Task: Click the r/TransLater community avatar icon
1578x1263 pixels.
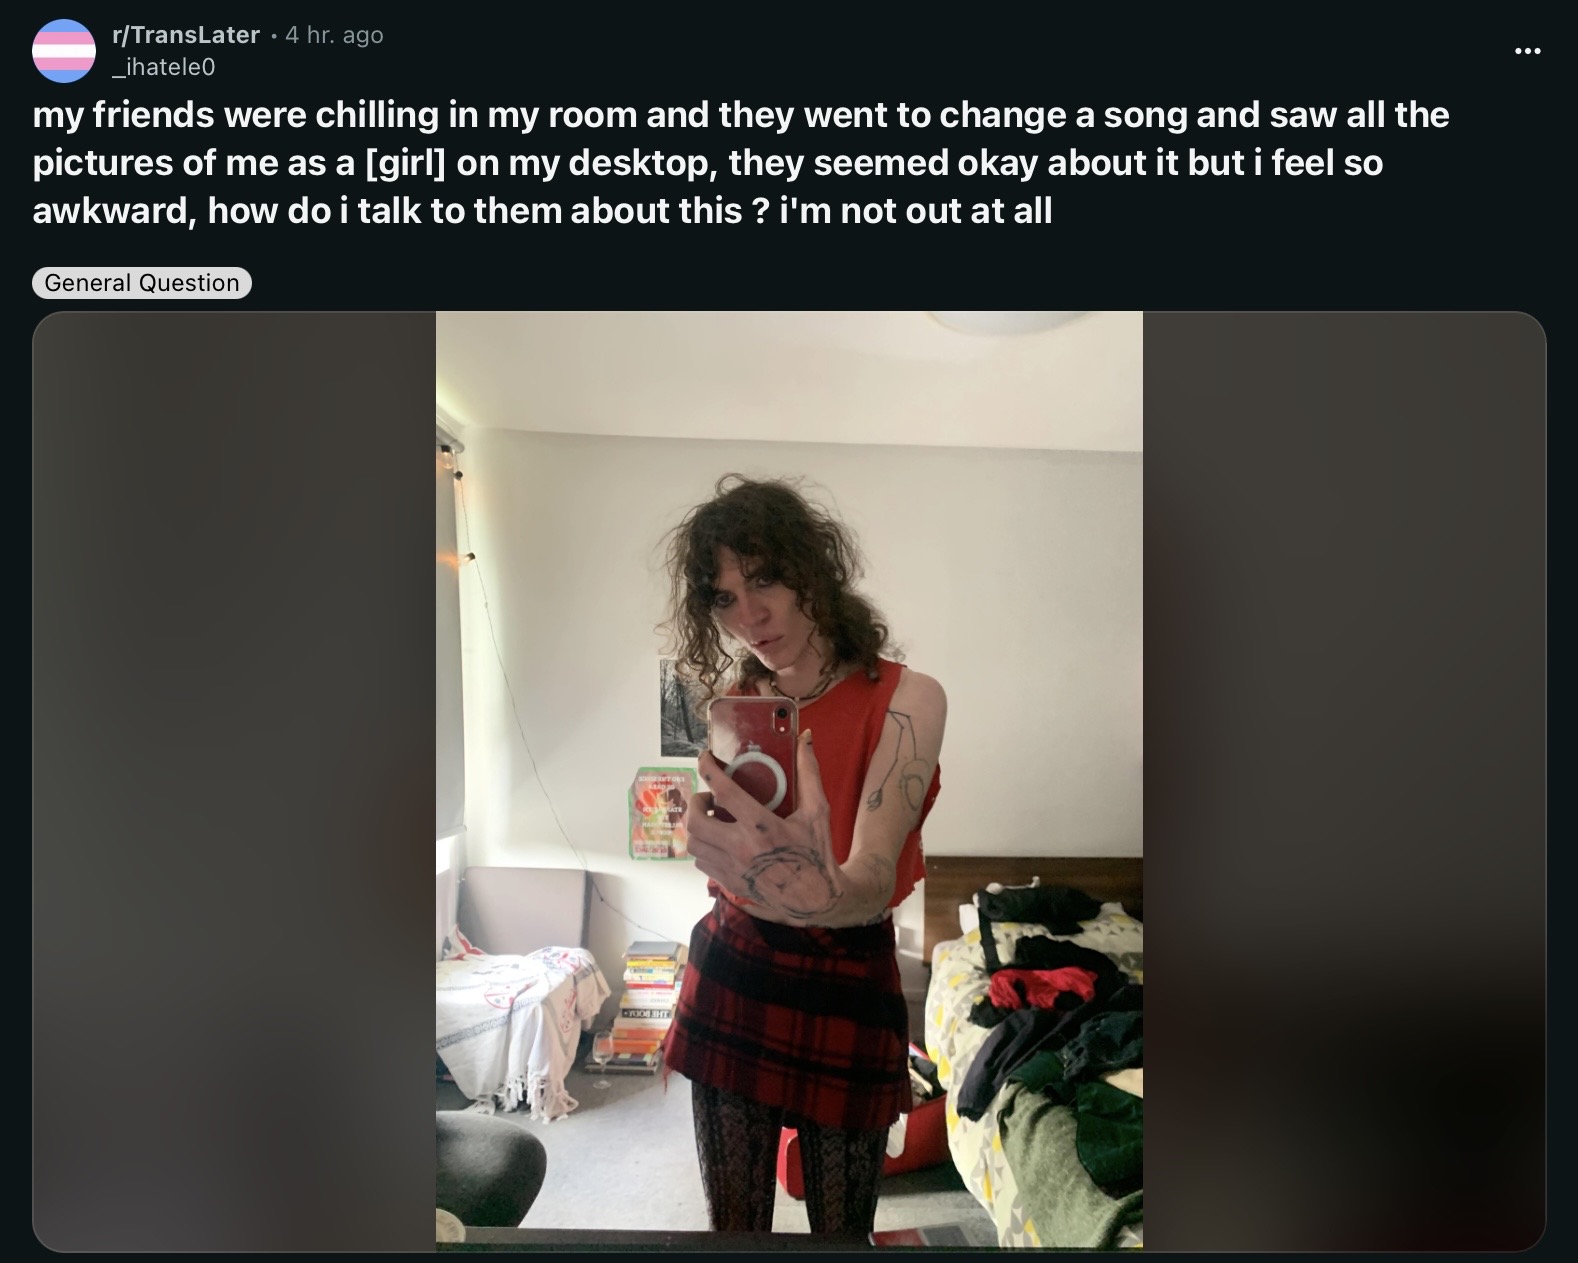Action: click(x=64, y=50)
